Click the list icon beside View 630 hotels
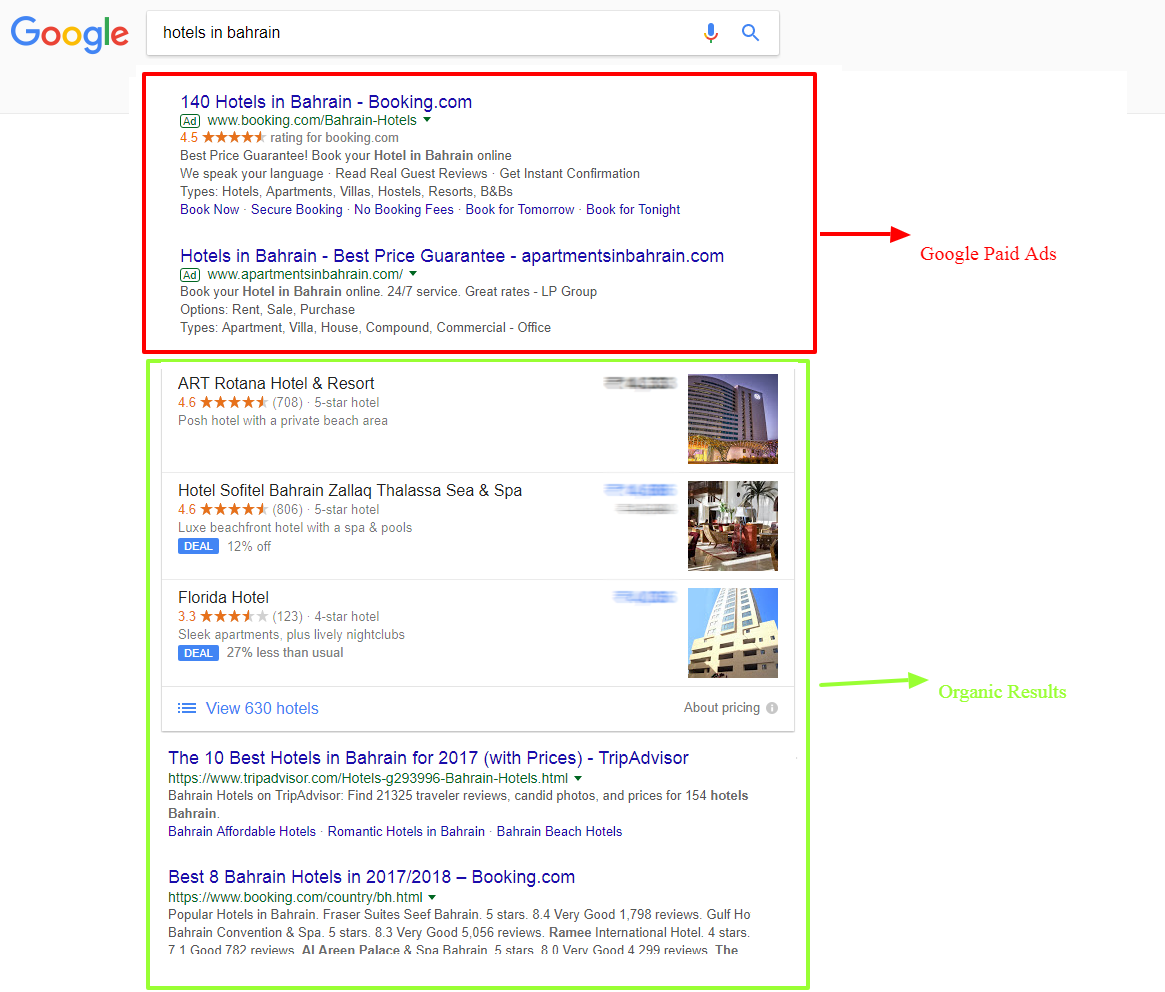 pyautogui.click(x=186, y=708)
